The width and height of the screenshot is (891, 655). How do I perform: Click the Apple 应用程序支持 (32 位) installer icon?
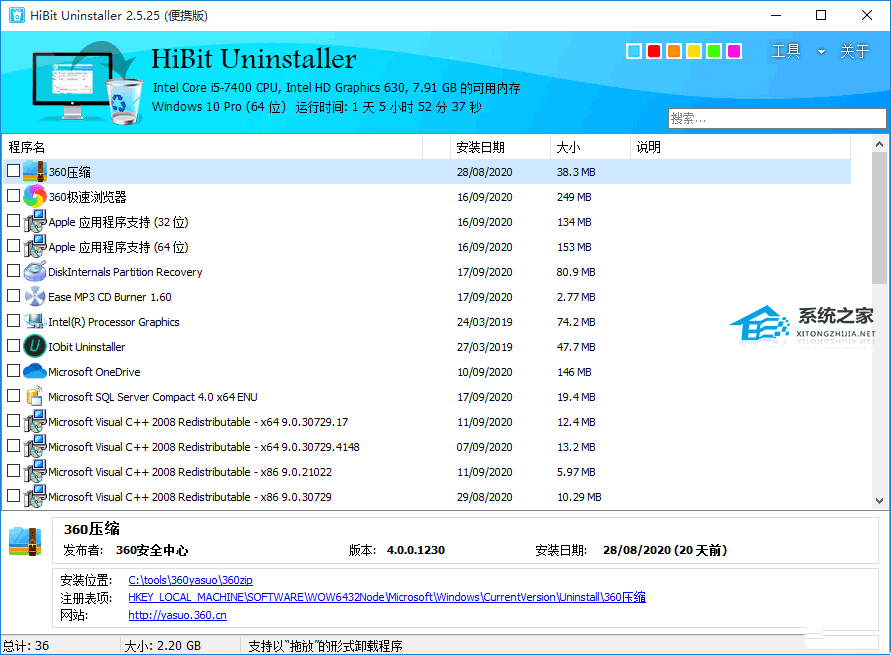[x=35, y=222]
